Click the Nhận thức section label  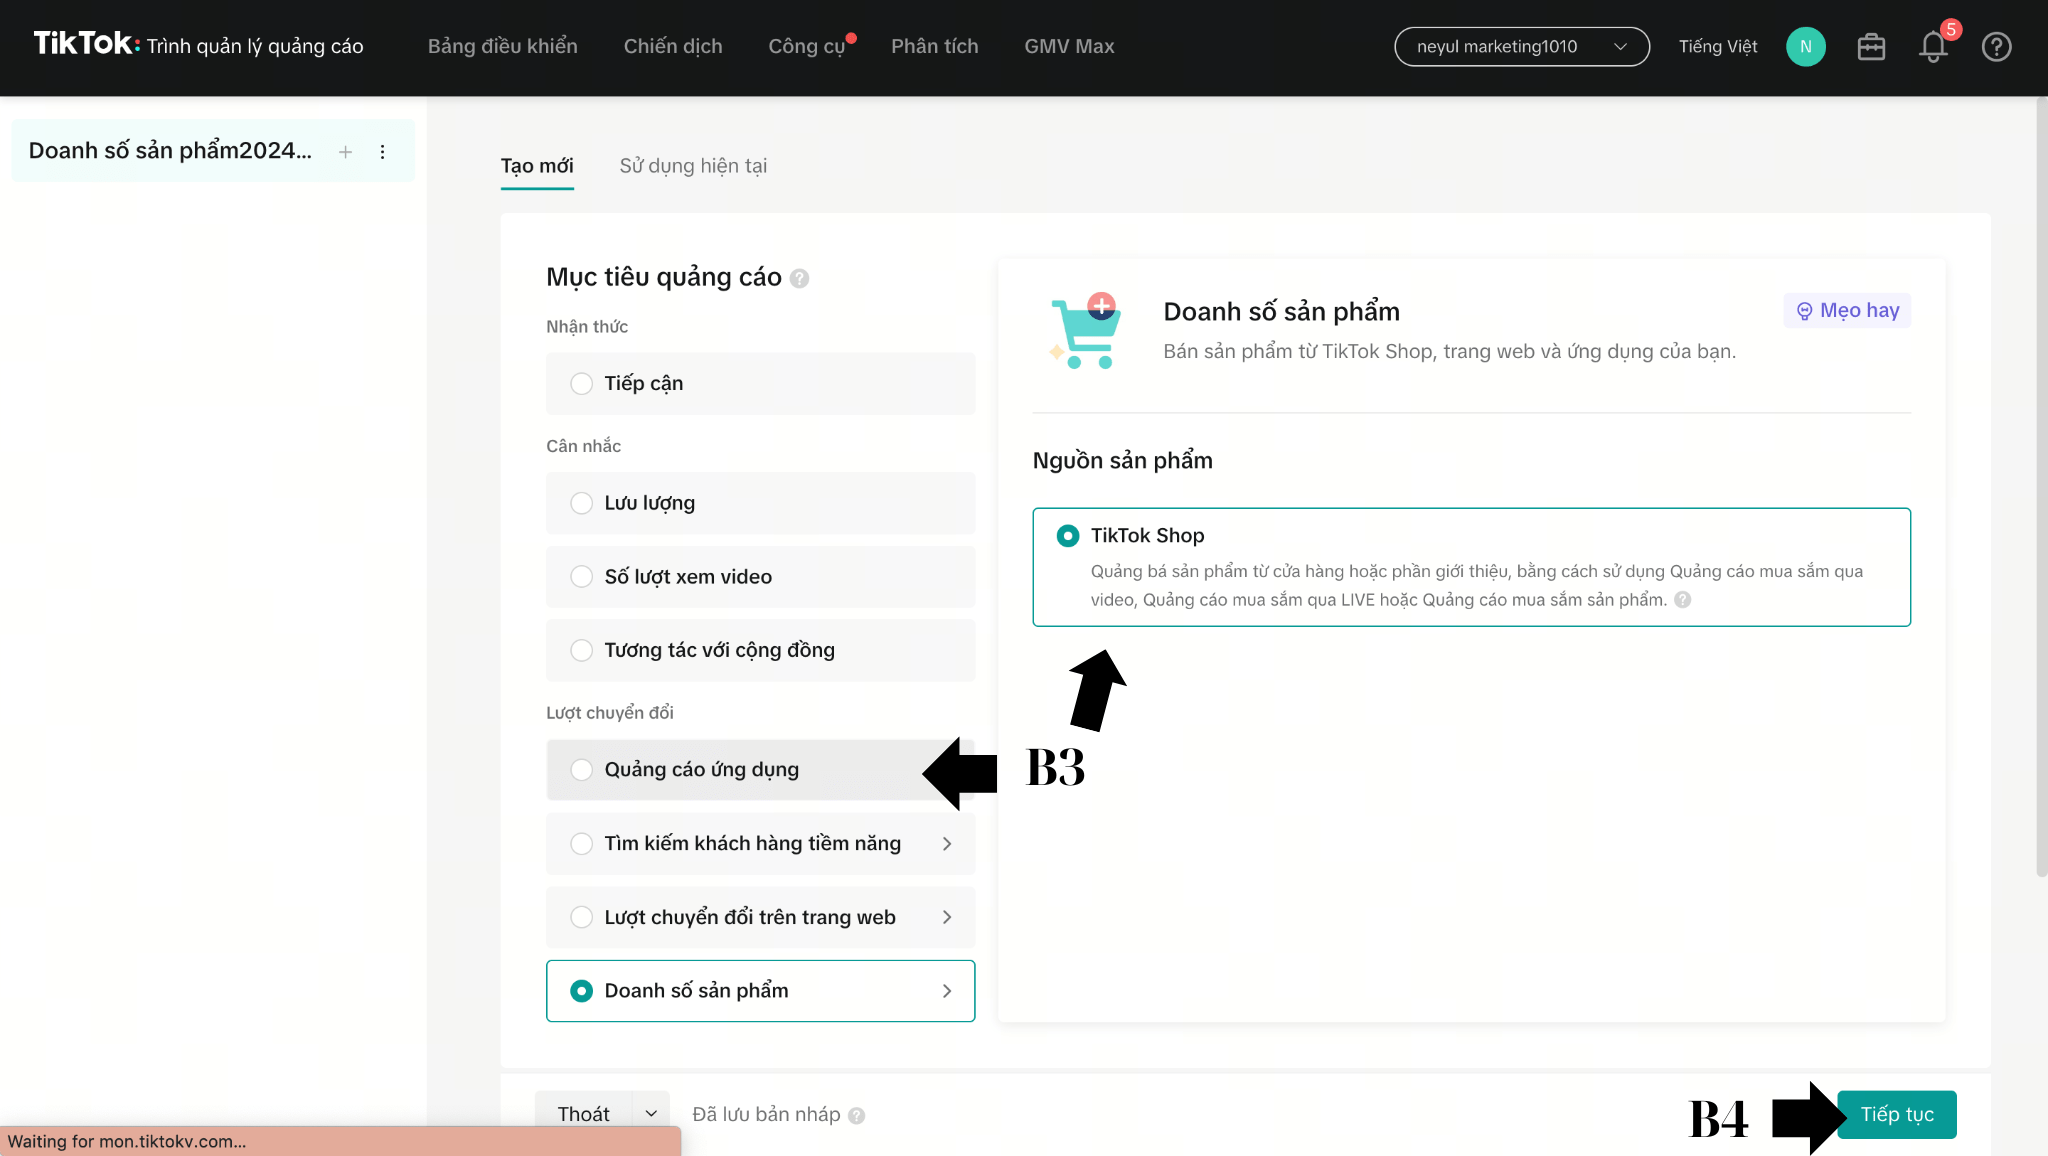(587, 327)
